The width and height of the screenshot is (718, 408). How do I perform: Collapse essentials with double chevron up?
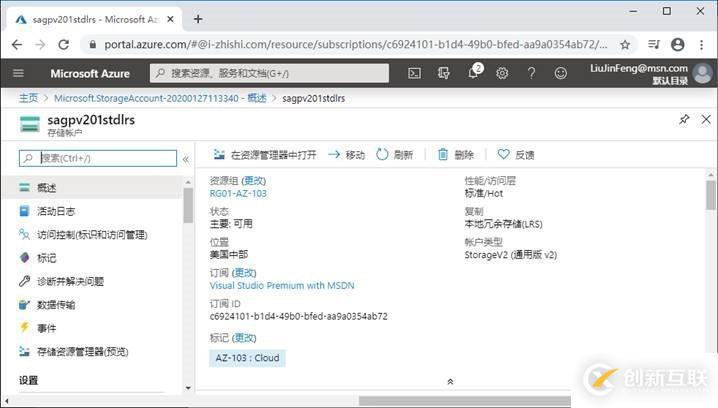point(450,381)
